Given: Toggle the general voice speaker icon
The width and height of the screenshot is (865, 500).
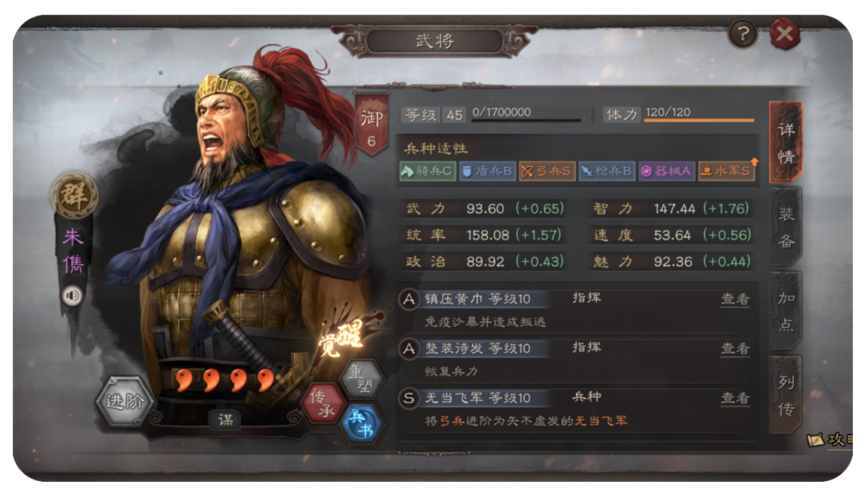Looking at the screenshot, I should tap(72, 296).
